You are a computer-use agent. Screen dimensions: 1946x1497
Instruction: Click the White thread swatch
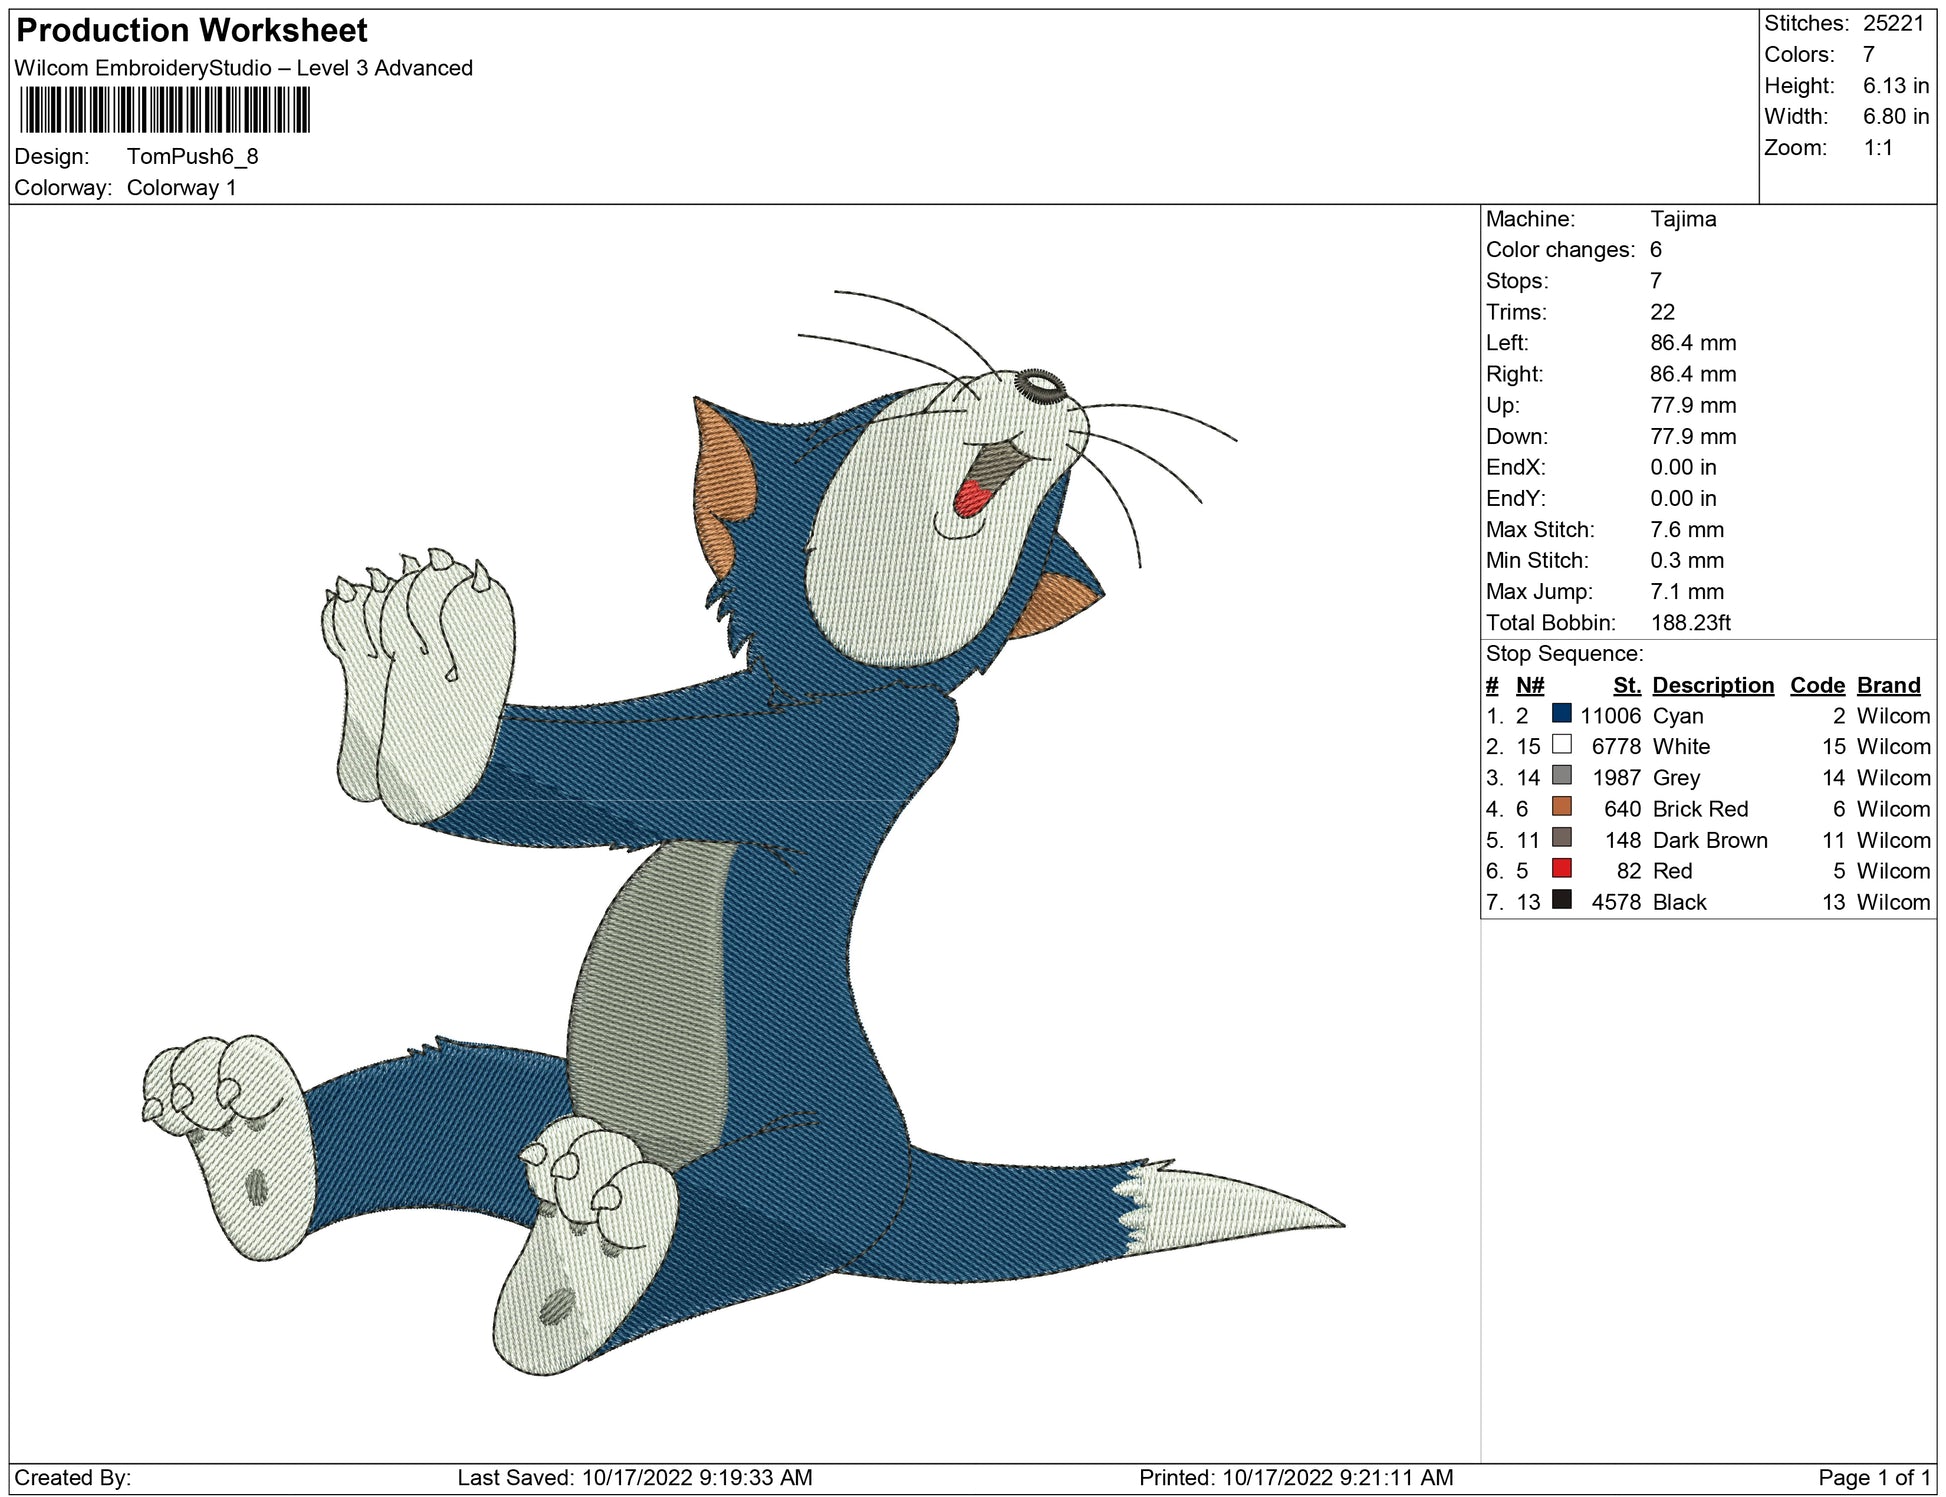click(1561, 745)
